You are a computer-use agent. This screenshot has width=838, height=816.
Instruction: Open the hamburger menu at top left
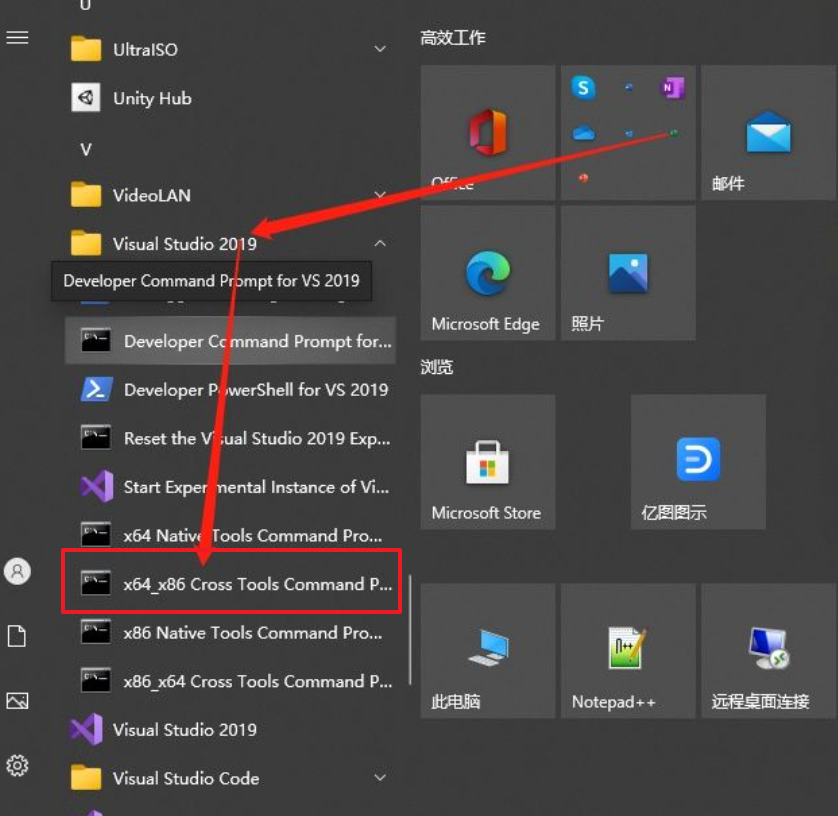tap(17, 37)
